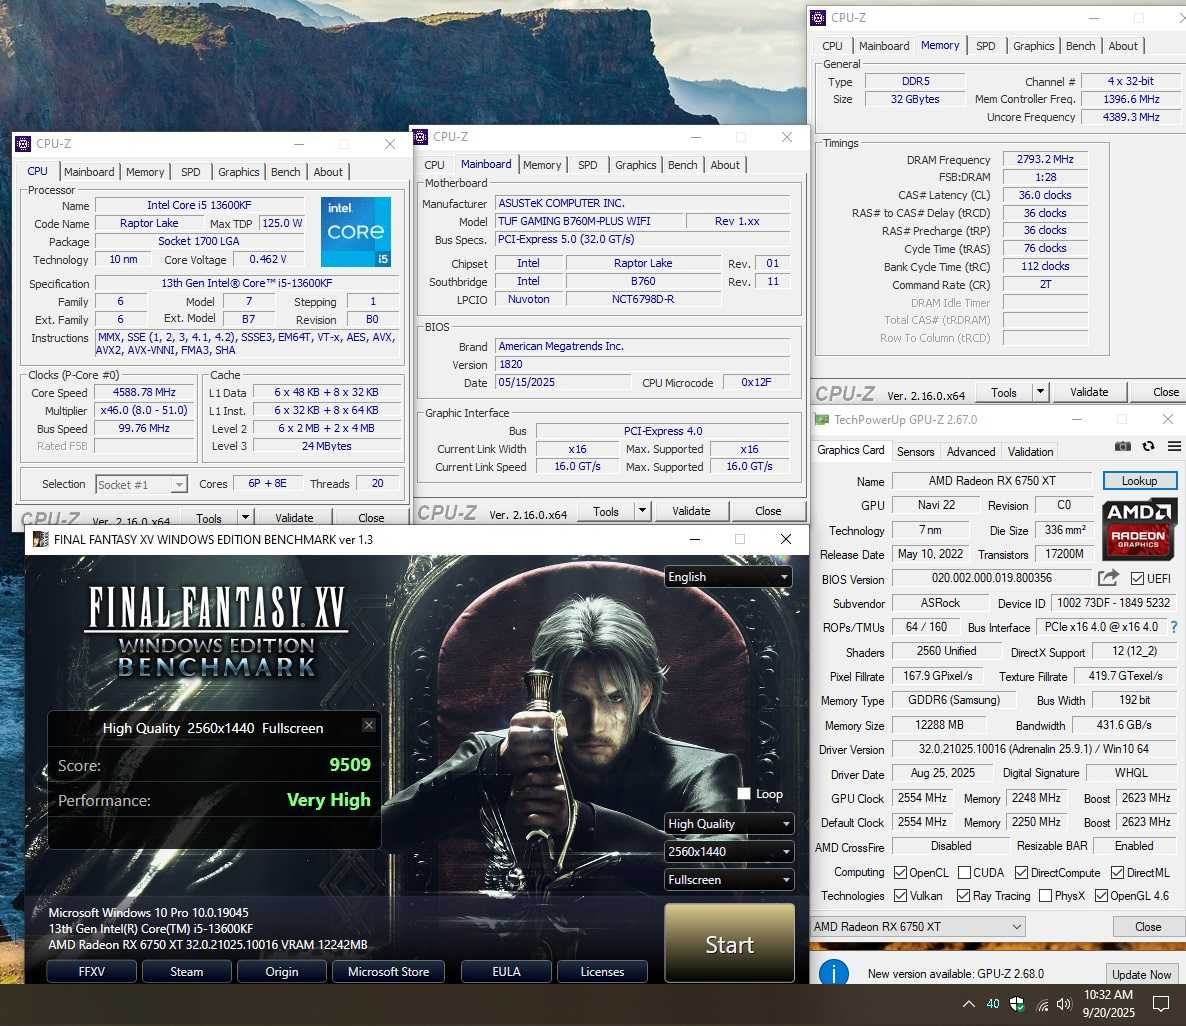Viewport: 1186px width, 1026px height.
Task: Switch to Sensors tab in GPU-Z
Action: [915, 451]
